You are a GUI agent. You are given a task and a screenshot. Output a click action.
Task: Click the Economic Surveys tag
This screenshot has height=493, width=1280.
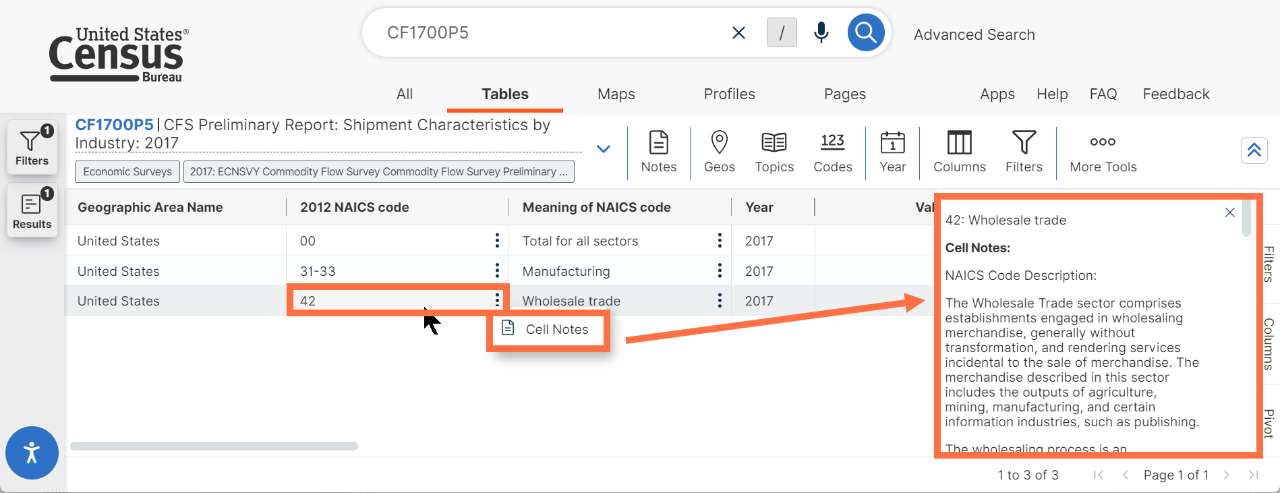127,171
